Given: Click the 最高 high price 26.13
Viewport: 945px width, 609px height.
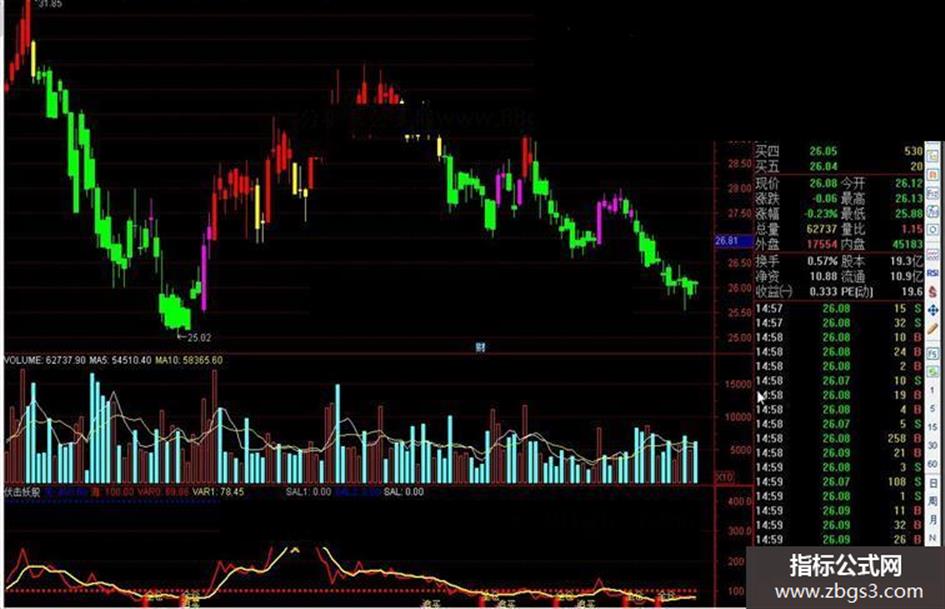Looking at the screenshot, I should [x=909, y=198].
